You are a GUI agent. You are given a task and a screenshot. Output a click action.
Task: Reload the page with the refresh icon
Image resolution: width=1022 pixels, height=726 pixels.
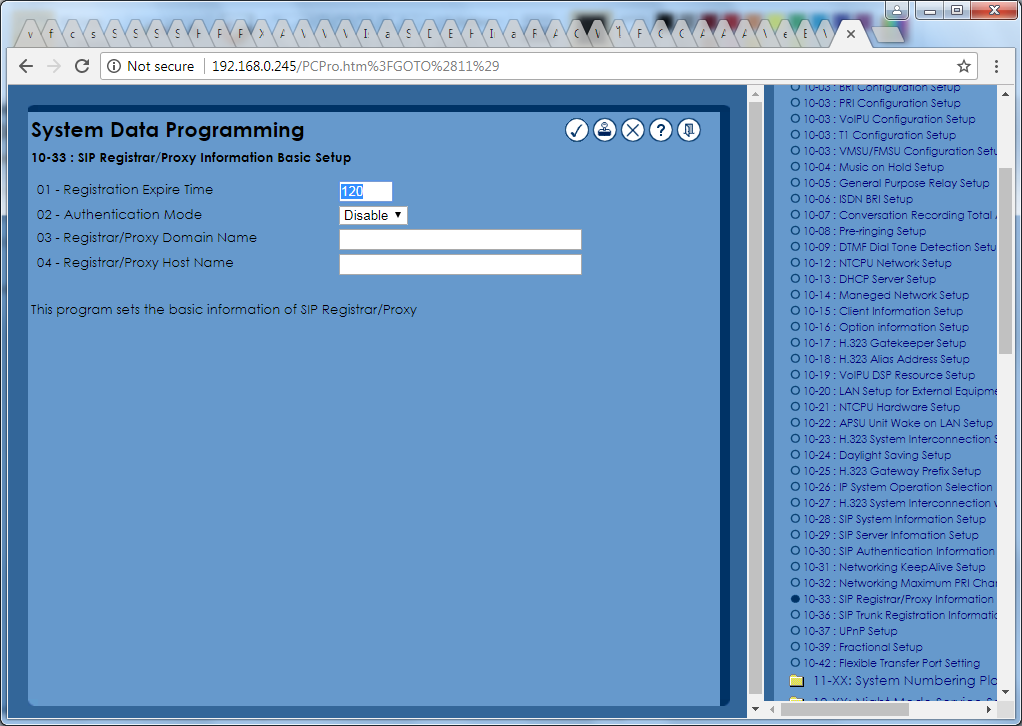[x=82, y=66]
